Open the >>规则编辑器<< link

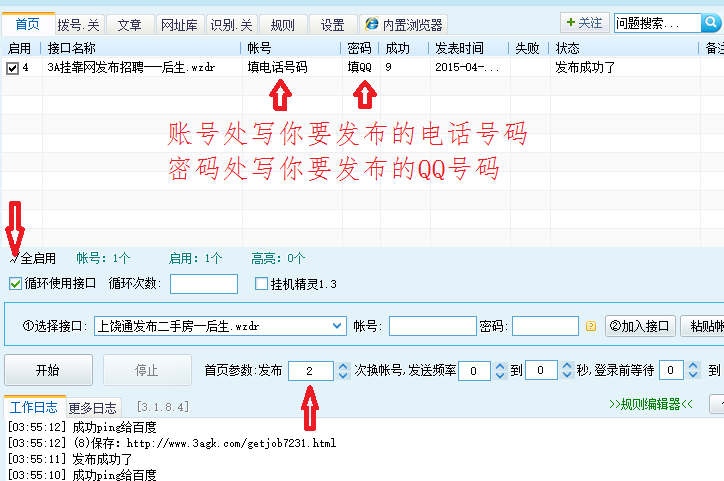(651, 404)
